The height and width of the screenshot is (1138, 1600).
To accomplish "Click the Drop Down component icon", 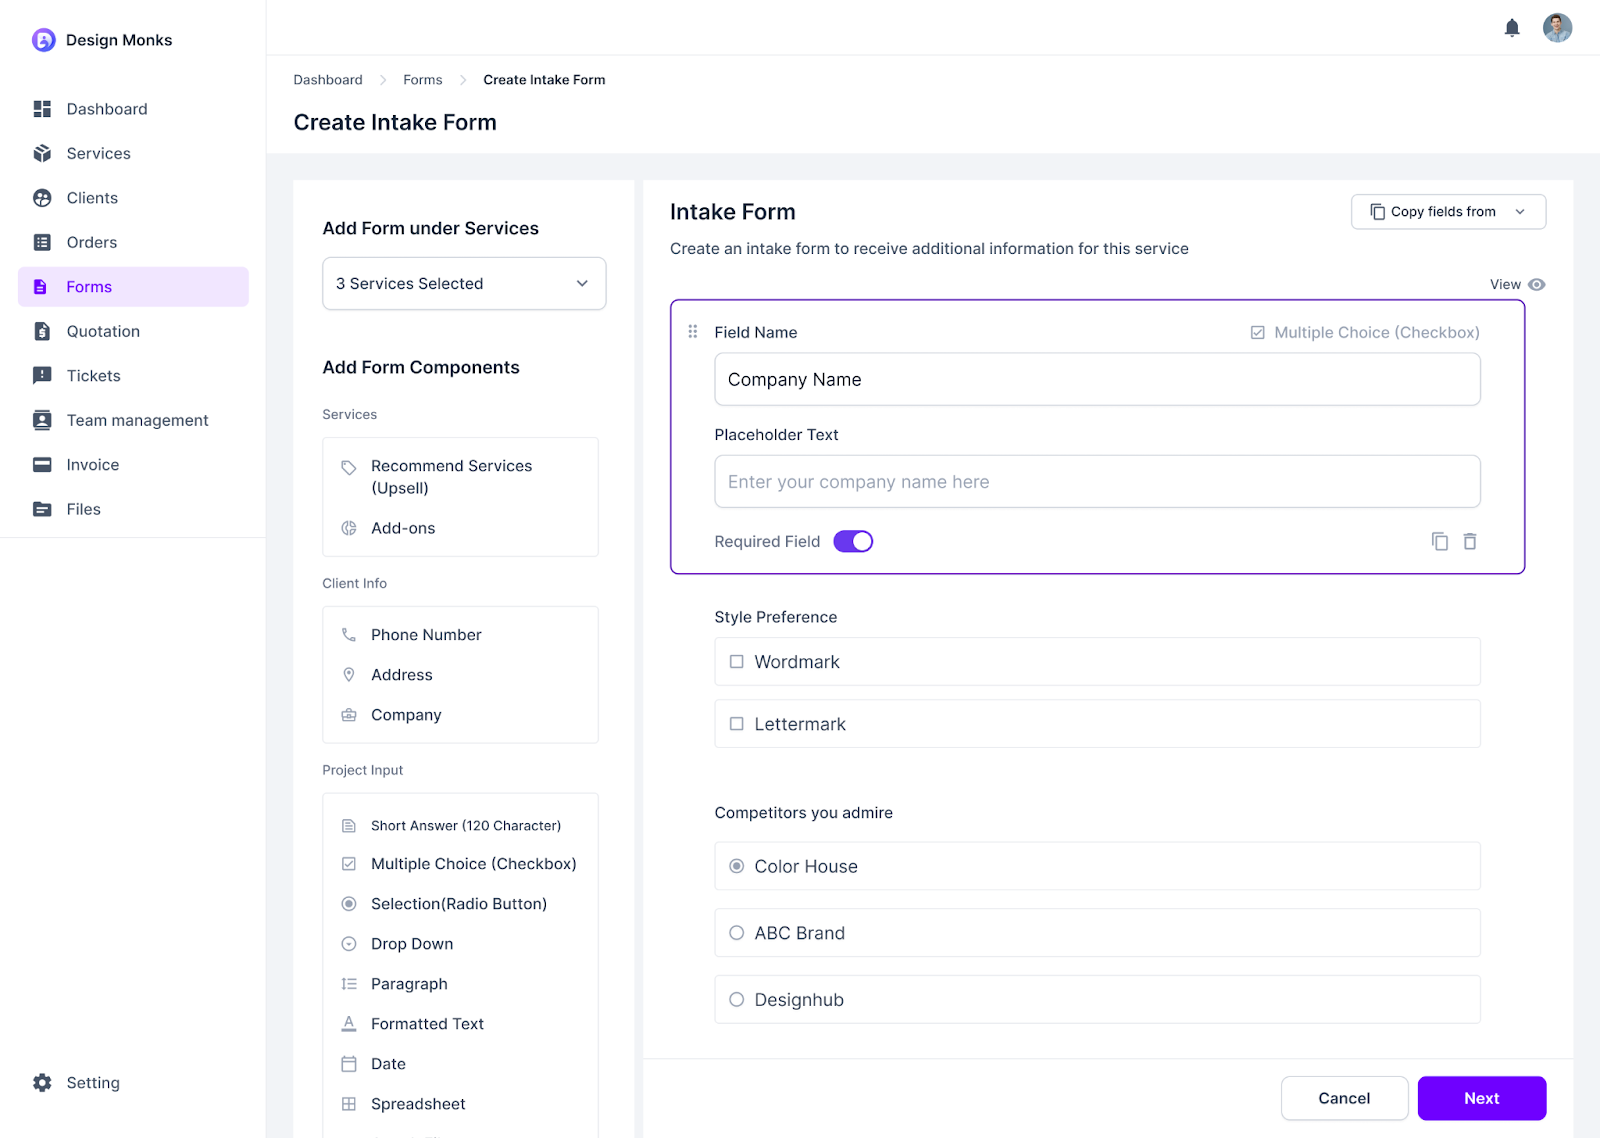I will pos(349,944).
